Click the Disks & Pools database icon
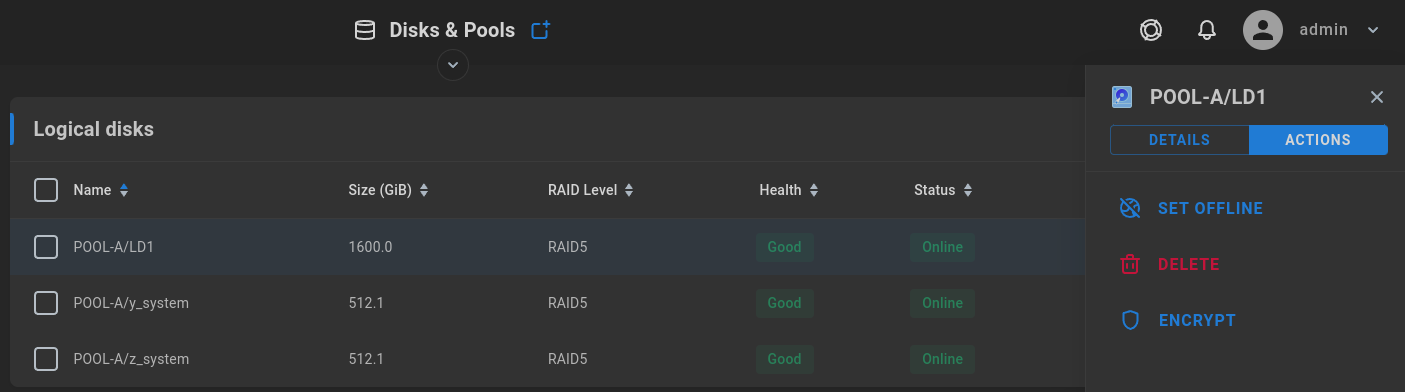 (x=366, y=31)
